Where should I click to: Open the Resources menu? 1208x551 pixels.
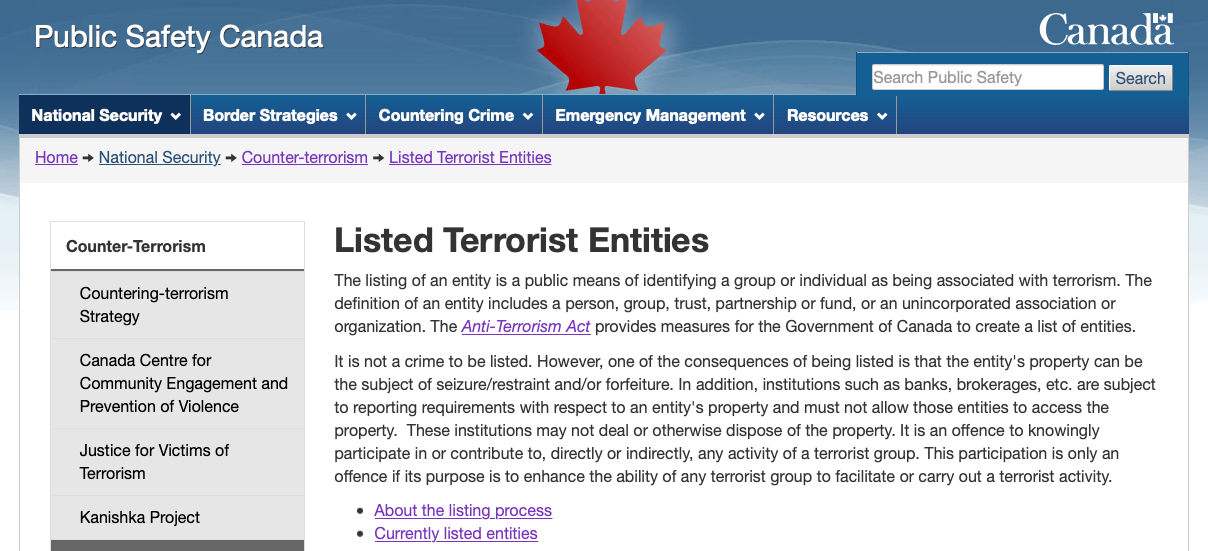coord(835,115)
